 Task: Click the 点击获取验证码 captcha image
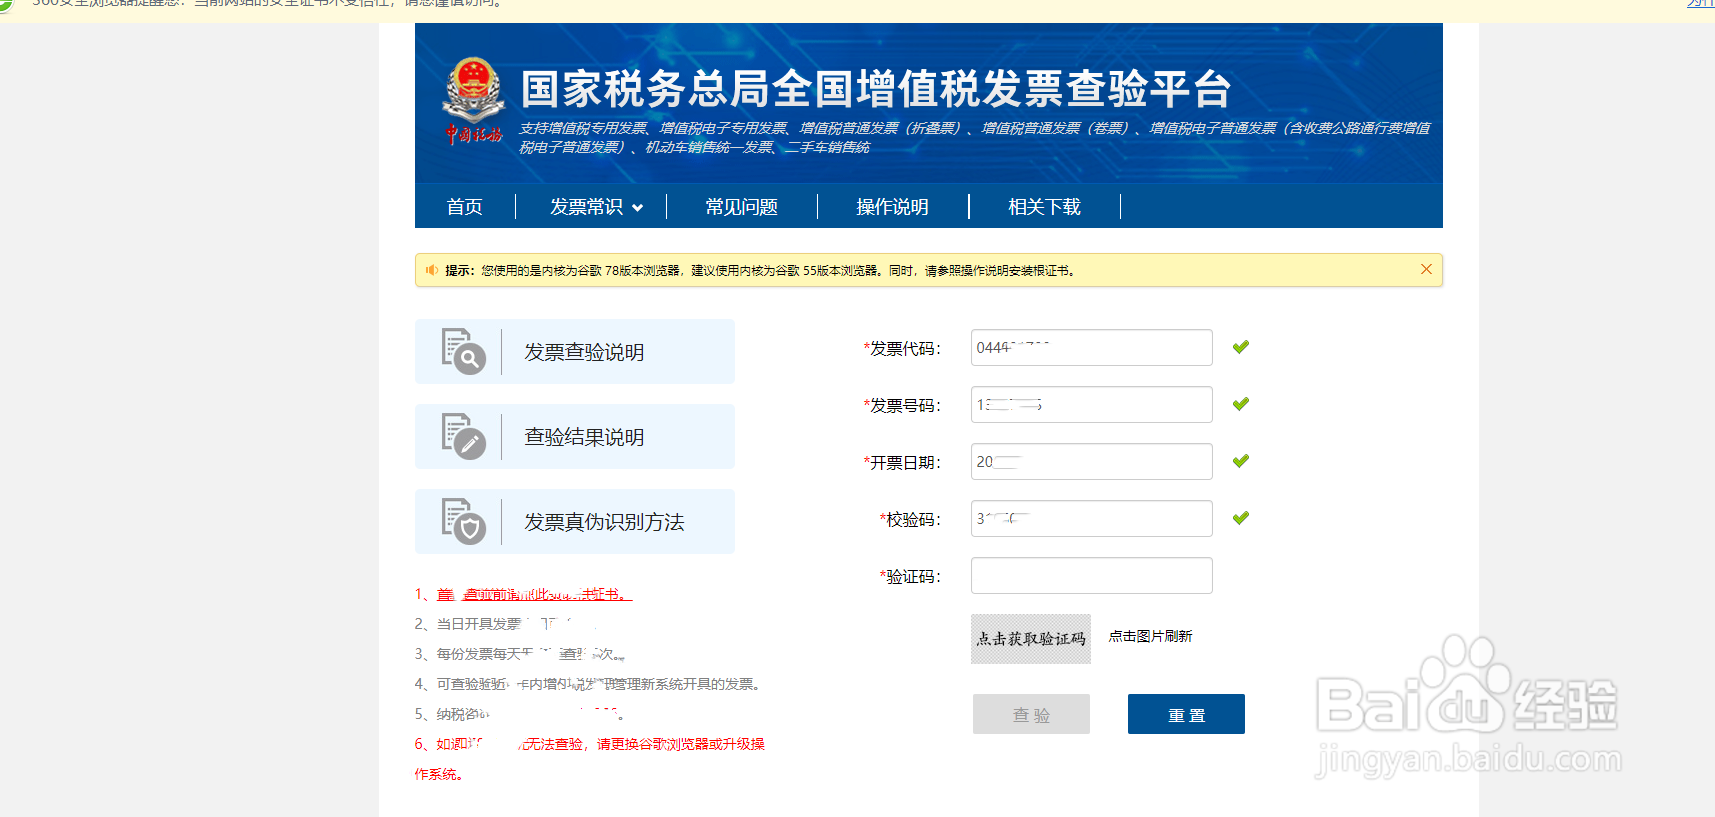tap(1031, 639)
